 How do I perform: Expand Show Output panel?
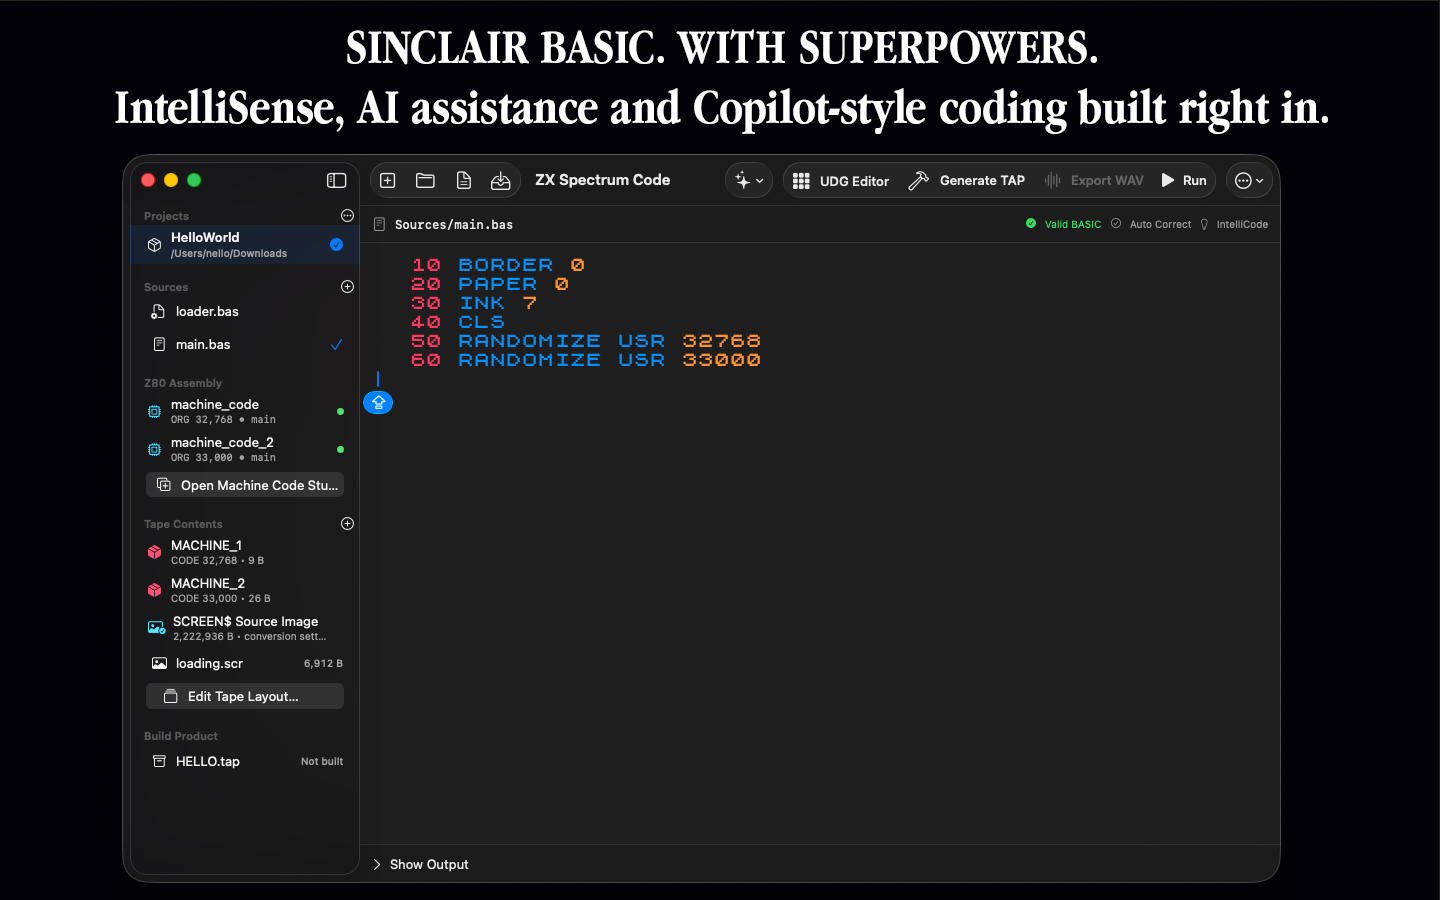tap(420, 864)
